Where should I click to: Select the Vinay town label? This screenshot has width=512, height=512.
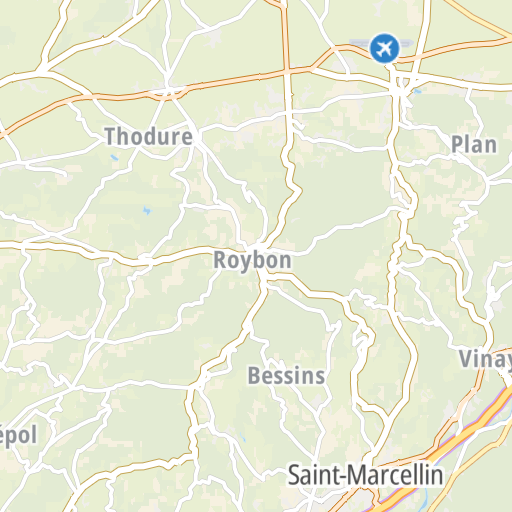(485, 359)
